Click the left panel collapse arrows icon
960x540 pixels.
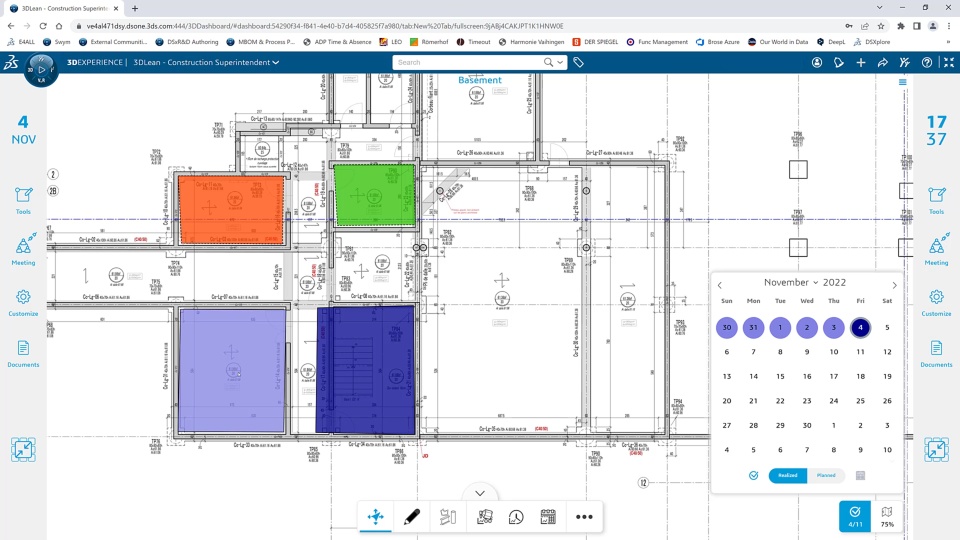(23, 449)
